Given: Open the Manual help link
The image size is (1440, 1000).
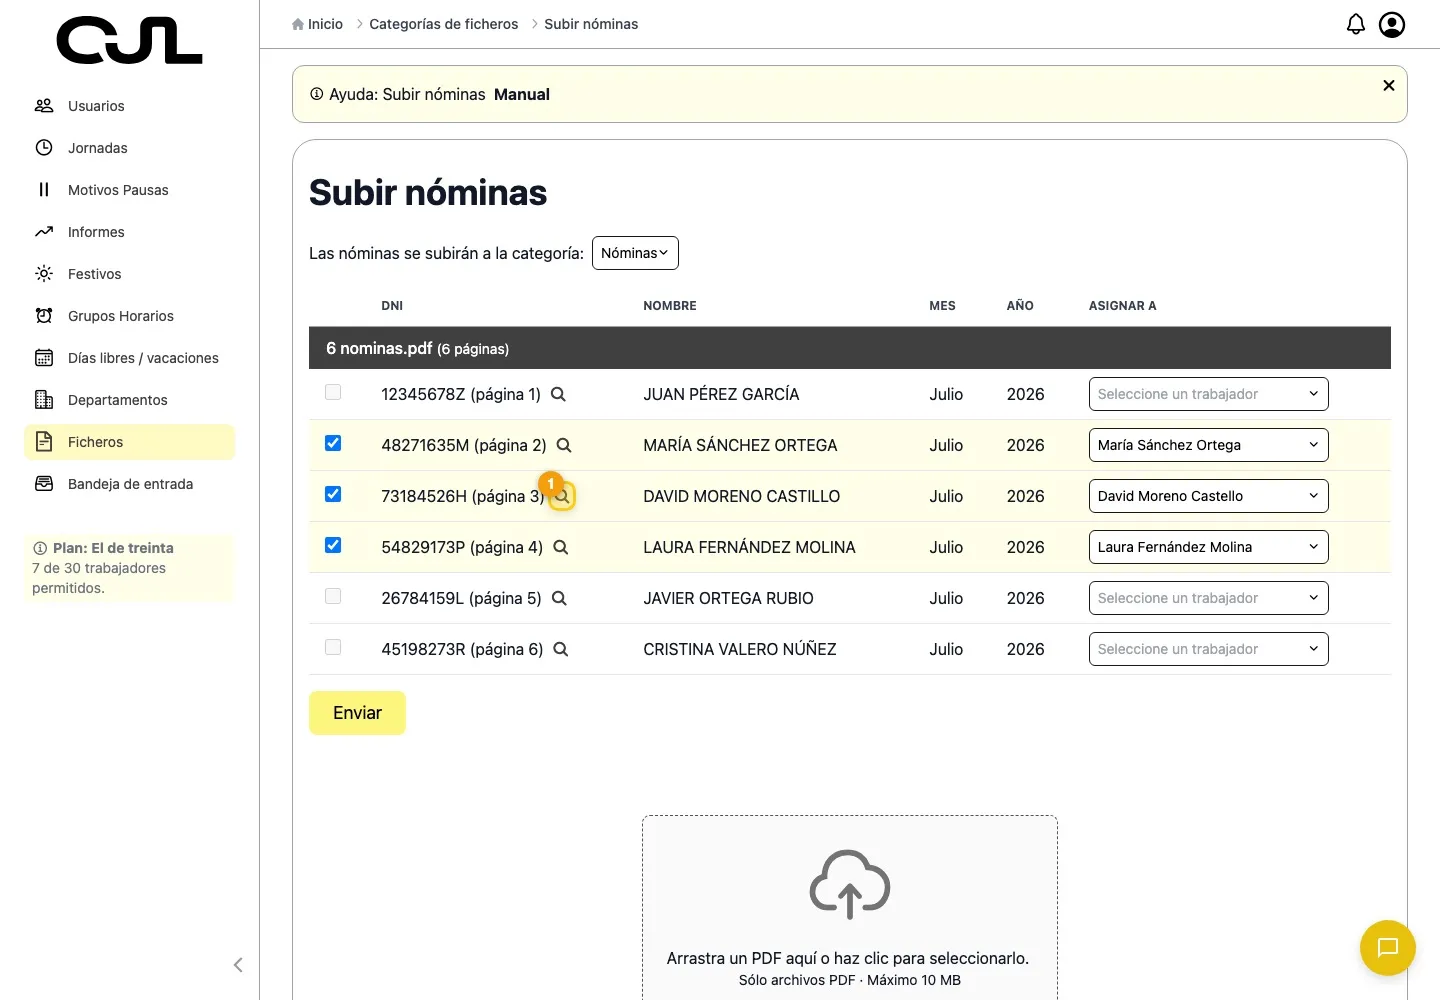Looking at the screenshot, I should point(522,94).
